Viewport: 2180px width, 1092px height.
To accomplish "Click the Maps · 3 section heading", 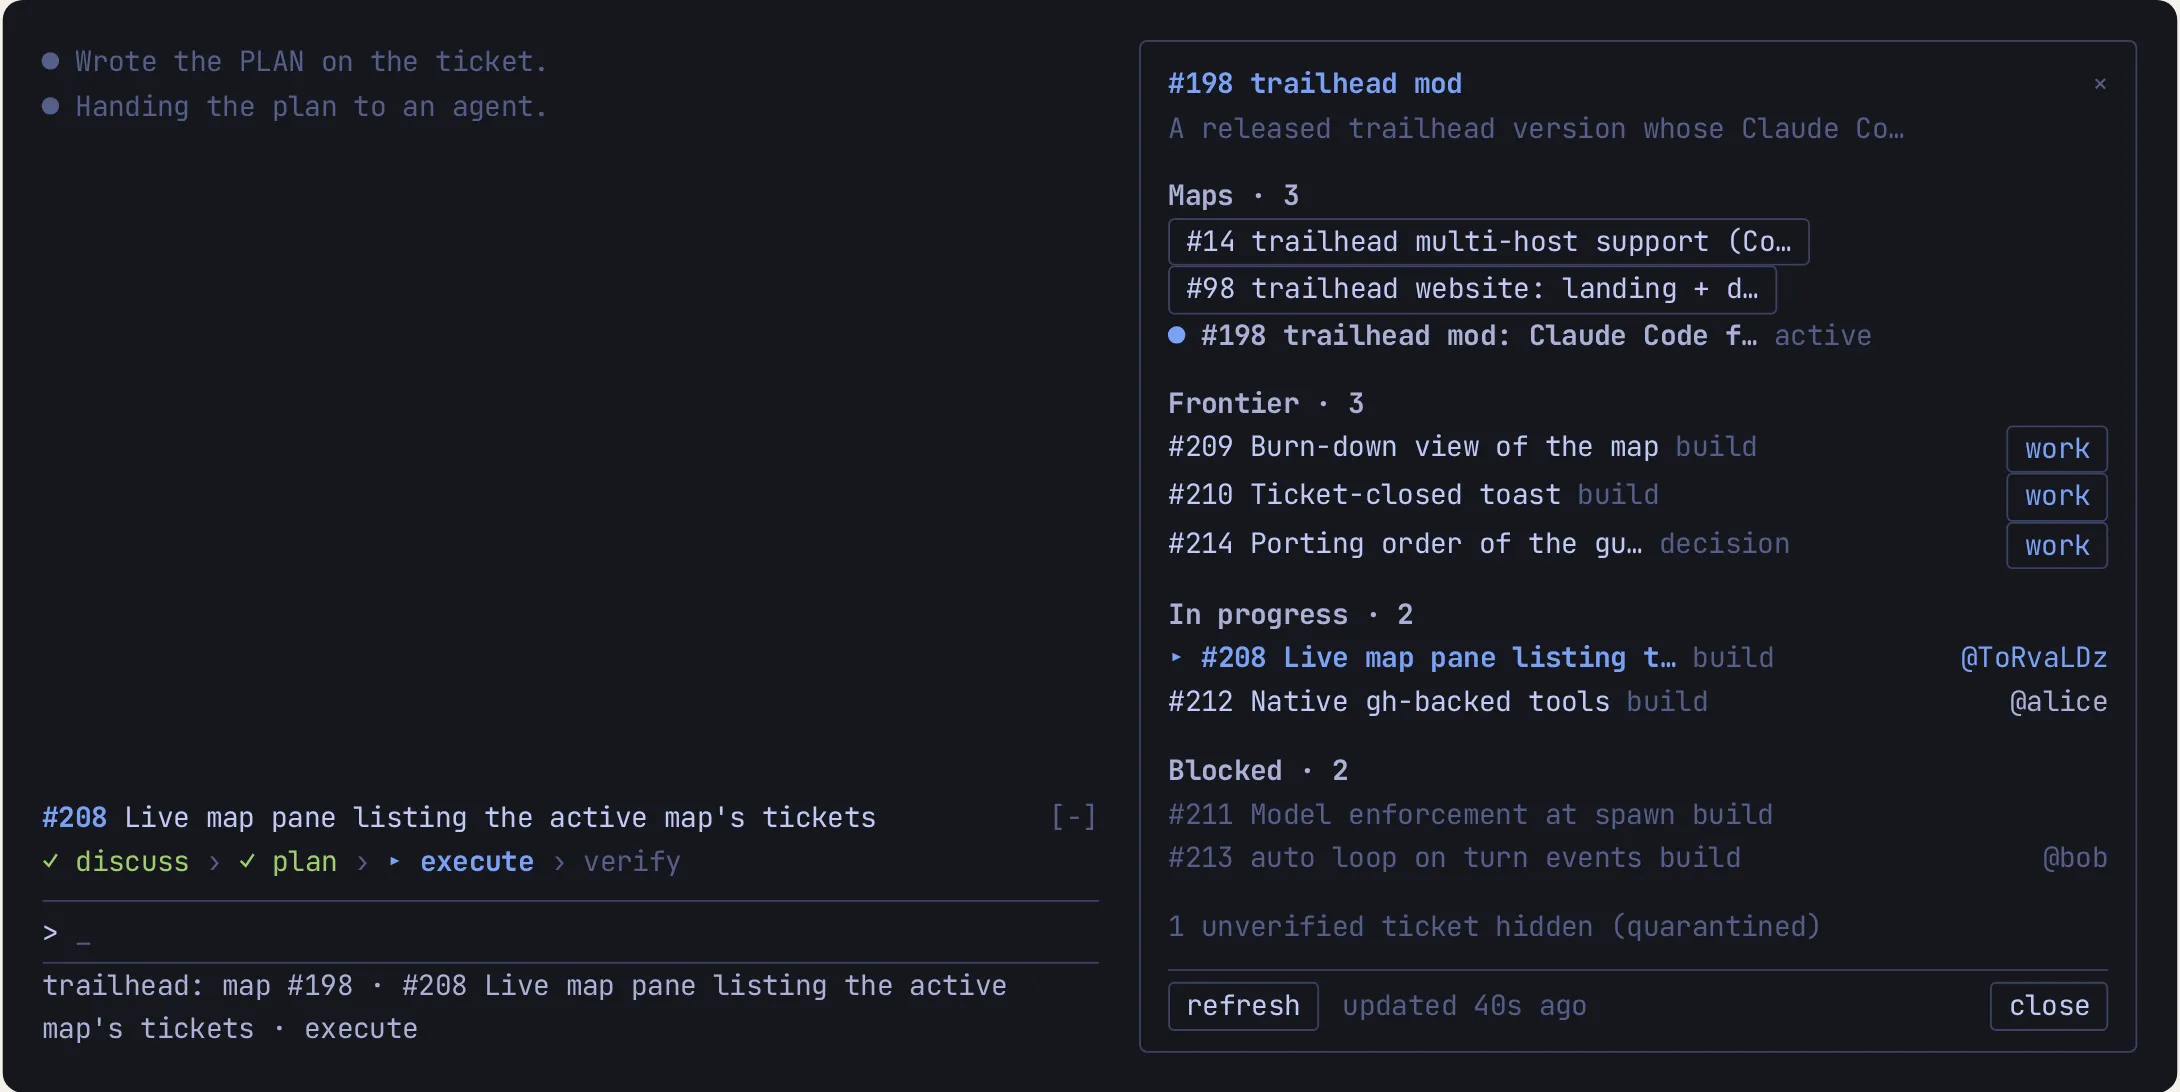I will point(1233,196).
